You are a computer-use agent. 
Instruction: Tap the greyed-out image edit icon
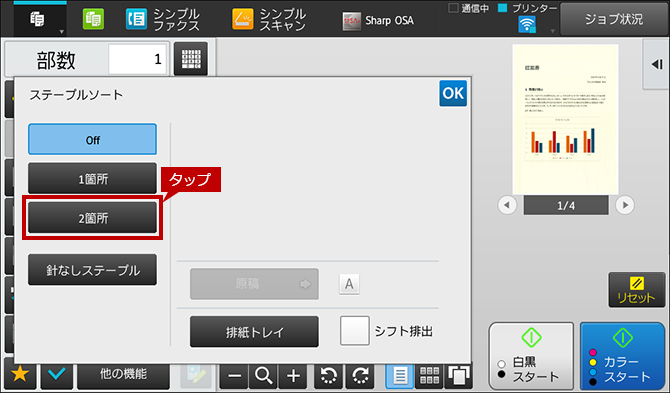(x=196, y=375)
